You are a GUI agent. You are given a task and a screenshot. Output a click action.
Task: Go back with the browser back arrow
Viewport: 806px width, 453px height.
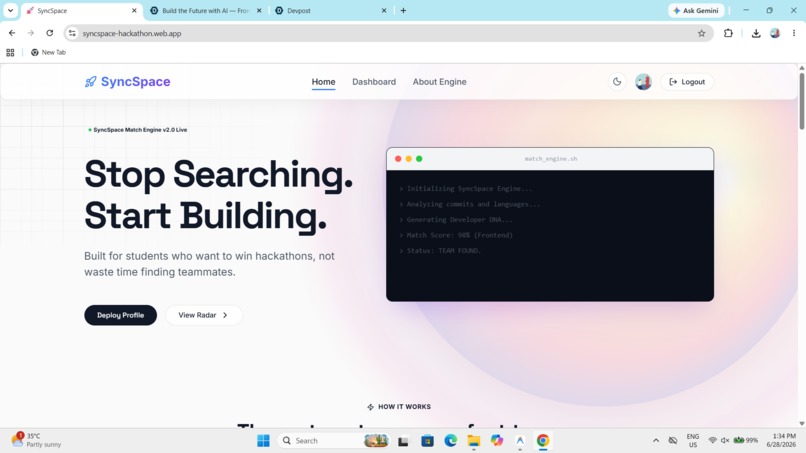pos(12,33)
